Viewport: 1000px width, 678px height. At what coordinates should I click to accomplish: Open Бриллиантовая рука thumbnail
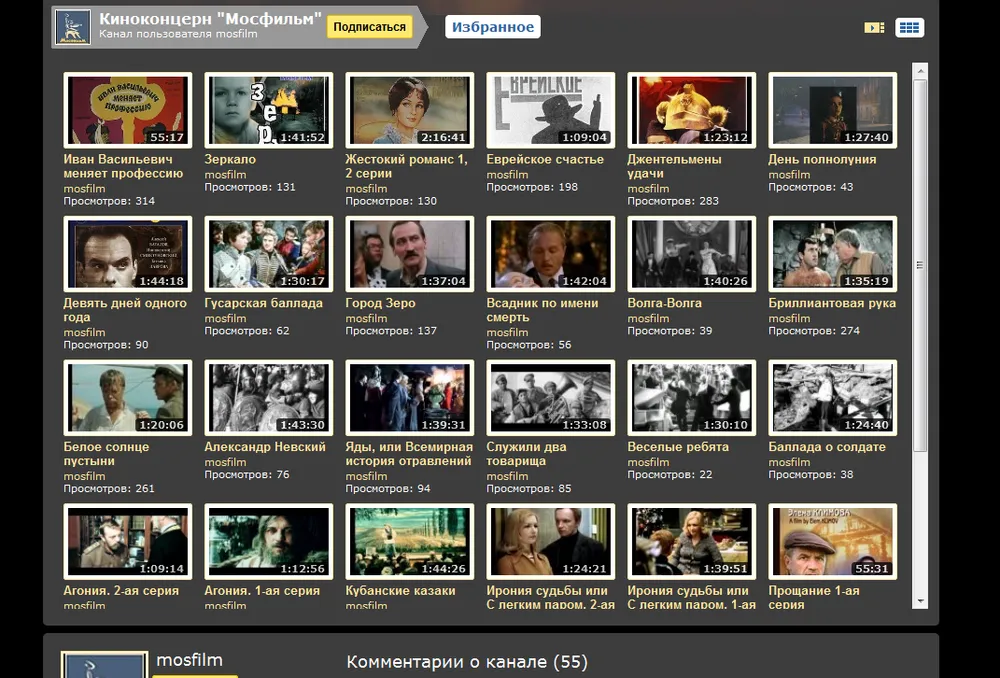coord(831,254)
